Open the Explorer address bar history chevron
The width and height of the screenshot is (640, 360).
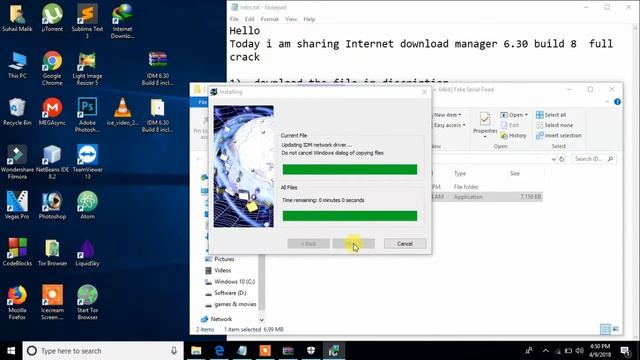tap(553, 159)
